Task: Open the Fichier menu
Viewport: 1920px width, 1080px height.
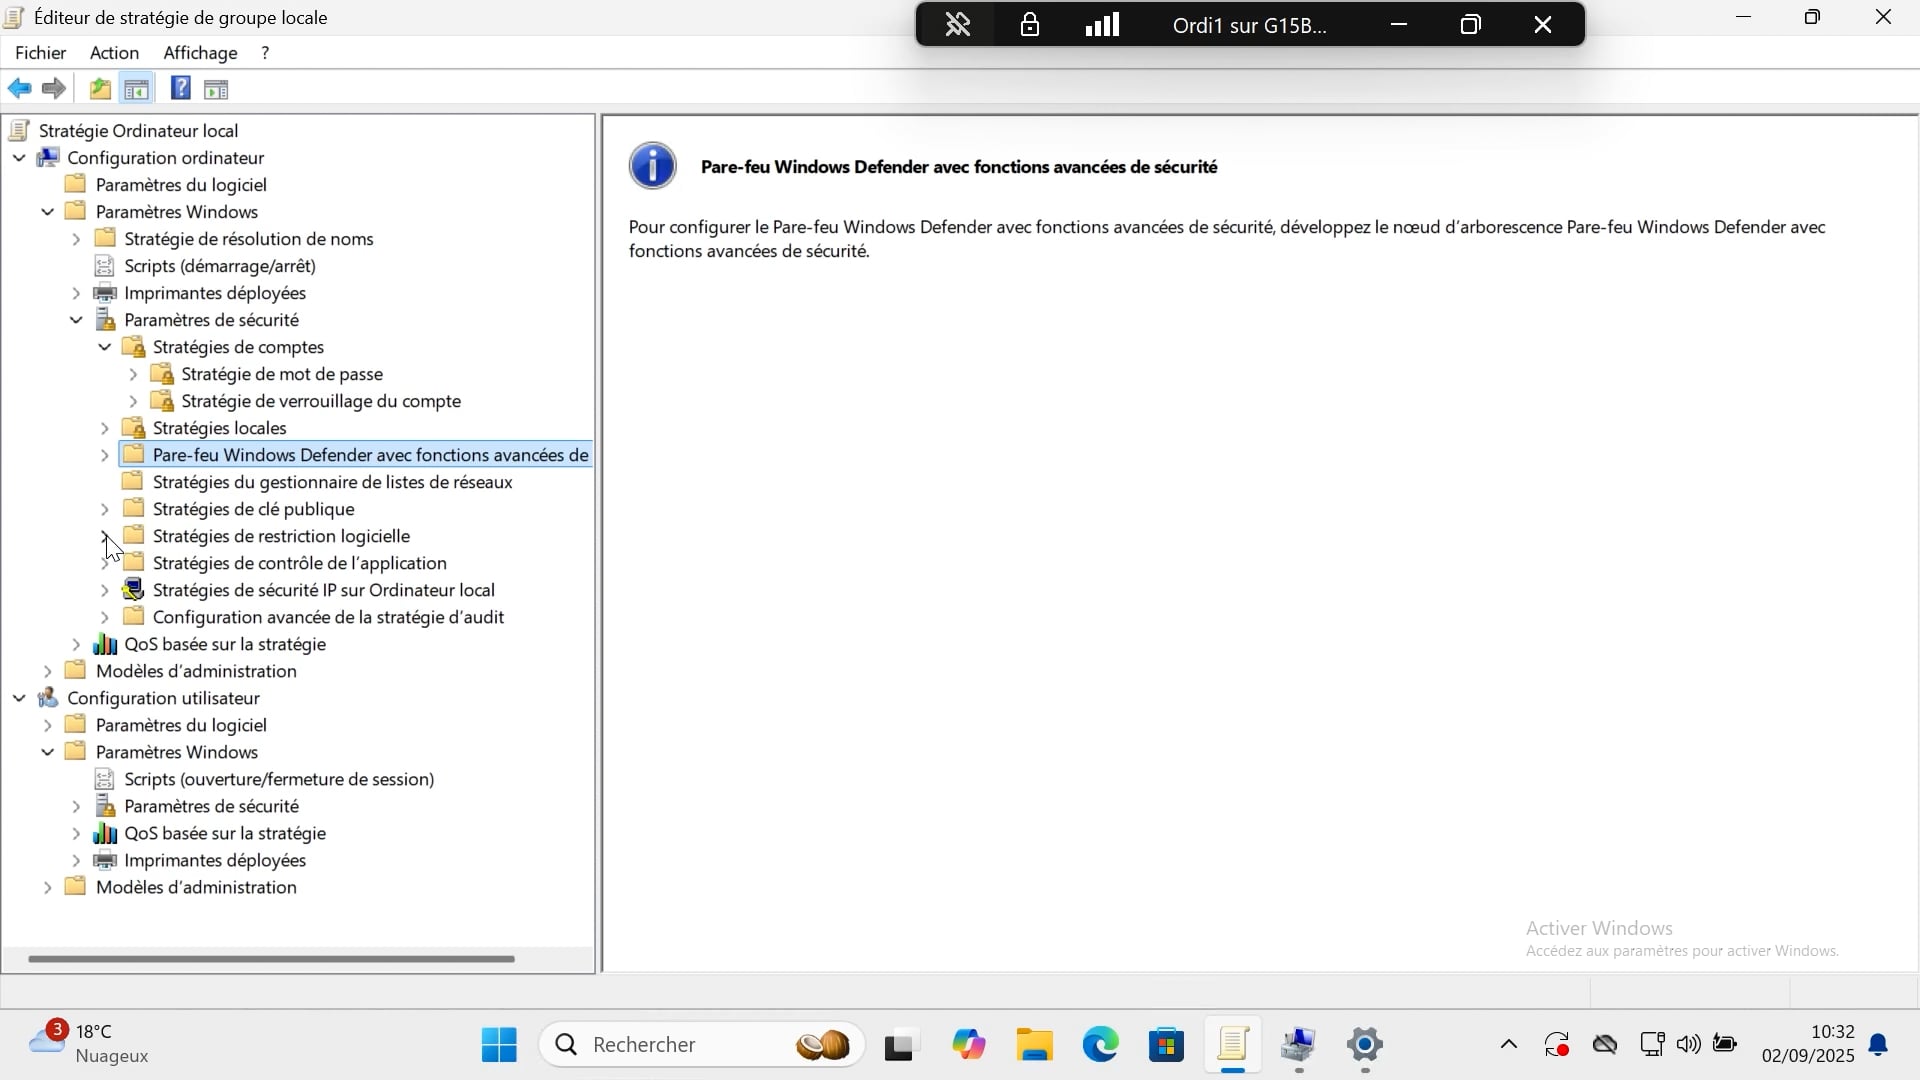Action: (41, 53)
